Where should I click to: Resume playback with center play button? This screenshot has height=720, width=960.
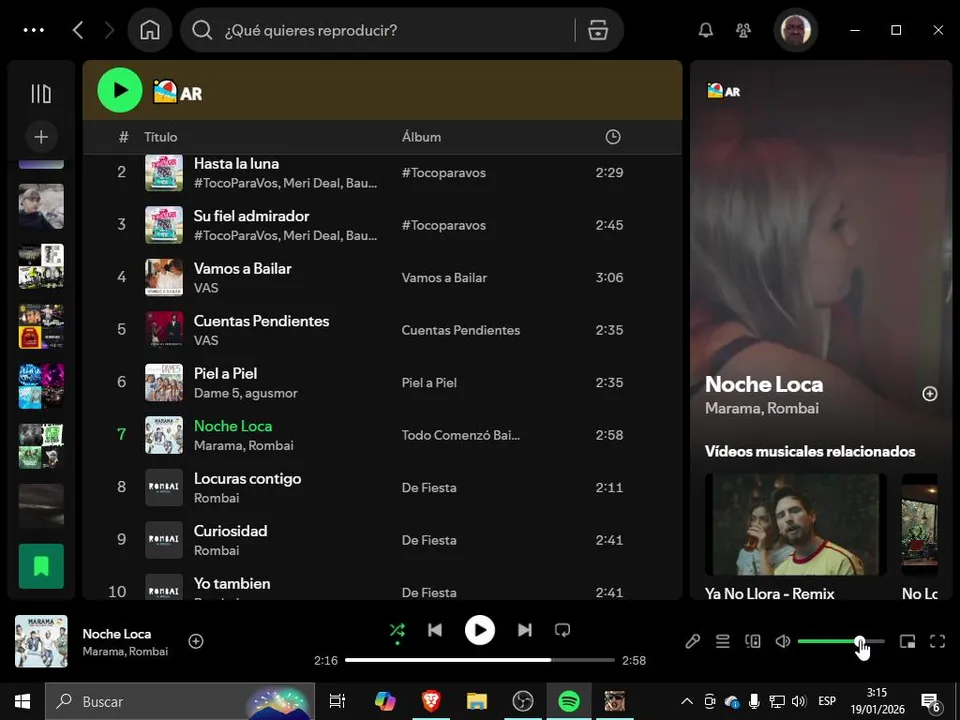(480, 630)
